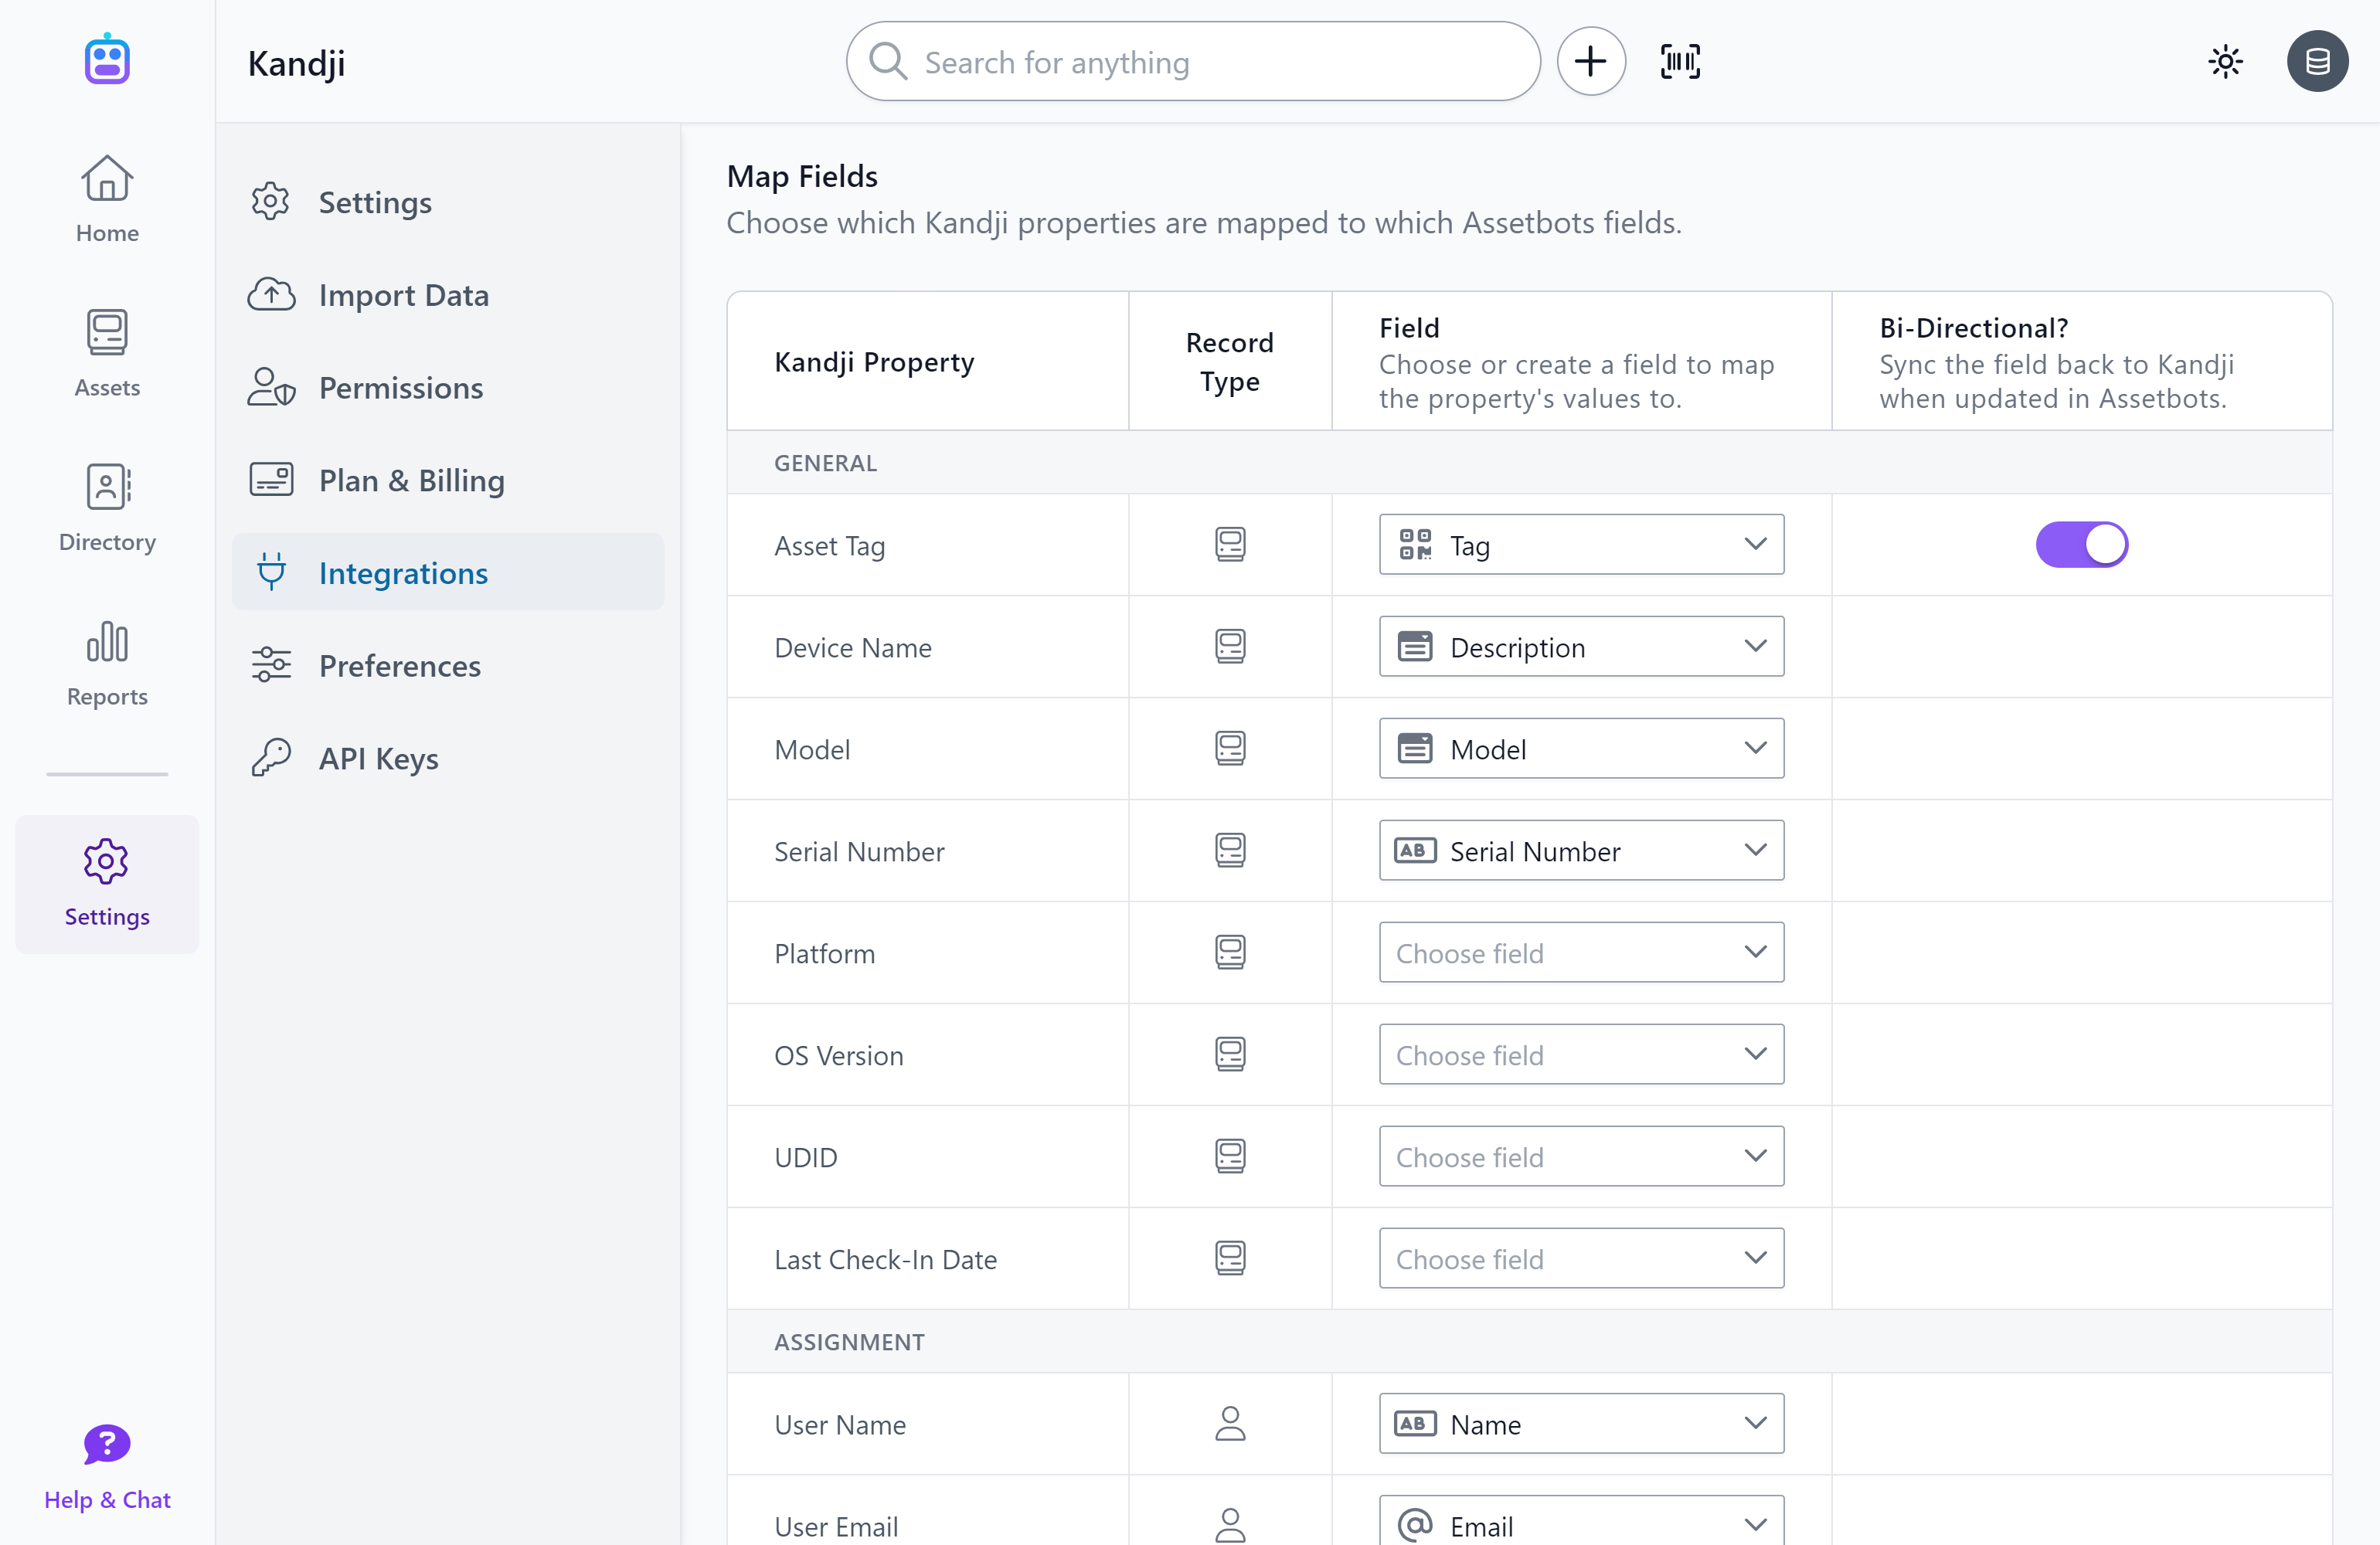Open the account database avatar
The width and height of the screenshot is (2380, 1545).
pyautogui.click(x=2317, y=61)
